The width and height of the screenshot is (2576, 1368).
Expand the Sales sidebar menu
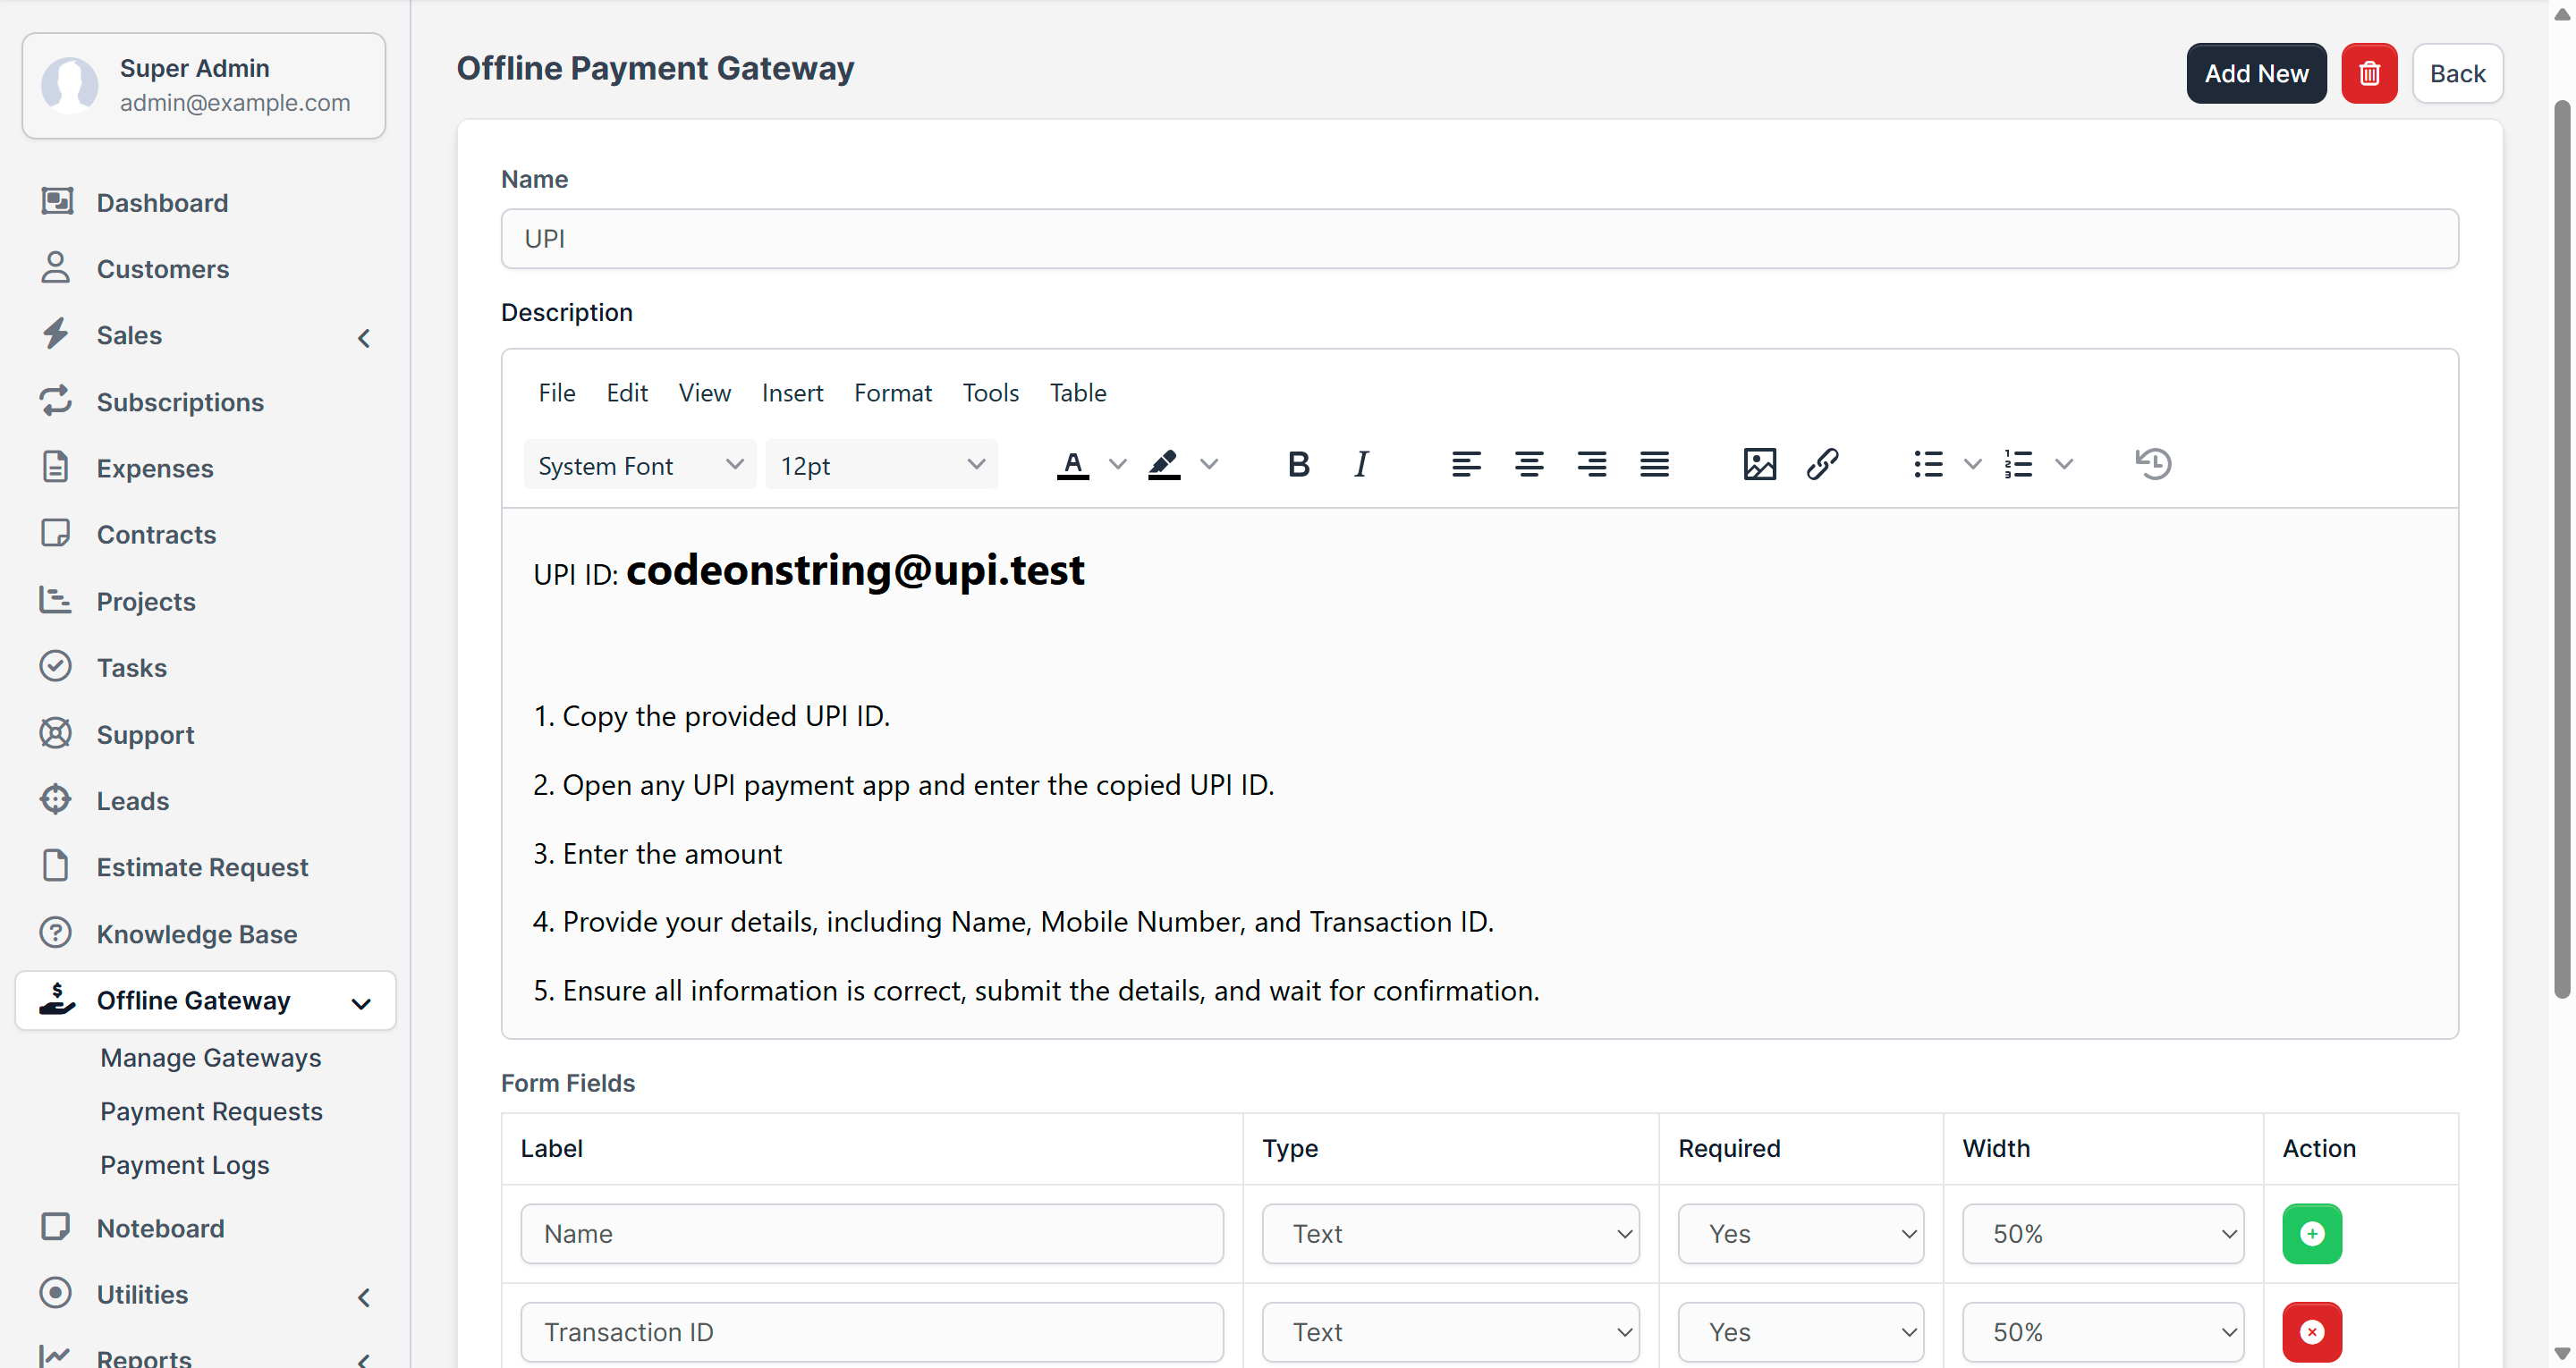pos(205,336)
